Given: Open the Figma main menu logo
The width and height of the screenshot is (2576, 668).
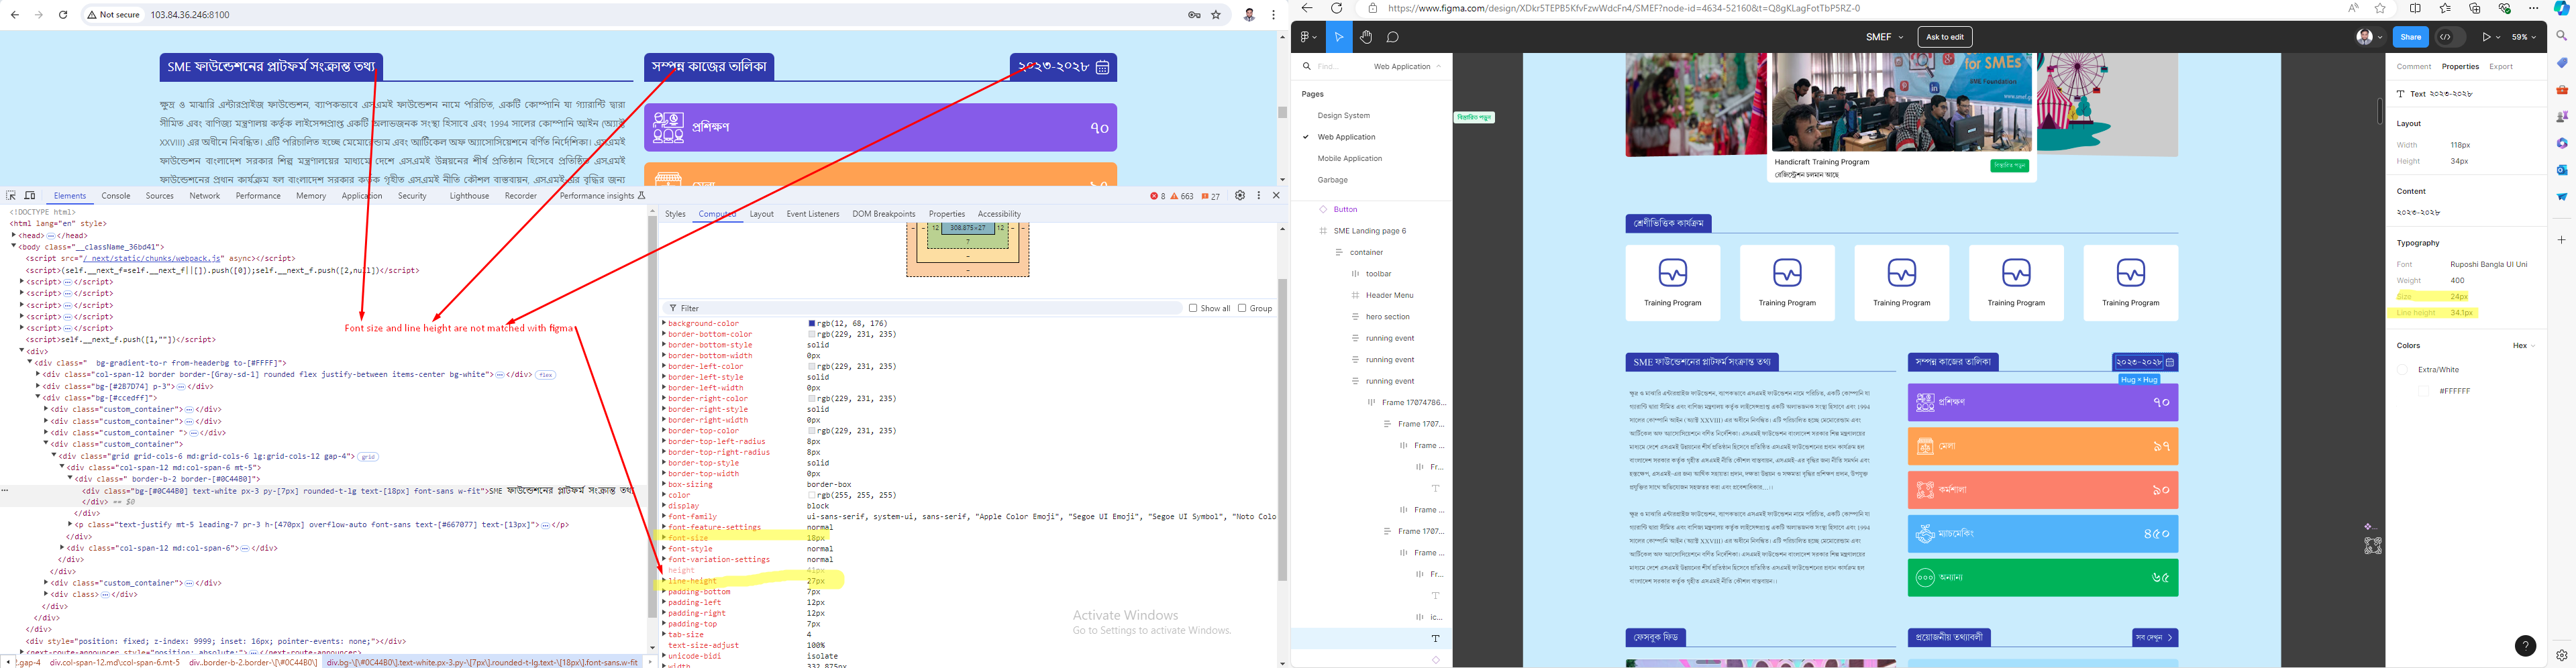Looking at the screenshot, I should [1308, 37].
